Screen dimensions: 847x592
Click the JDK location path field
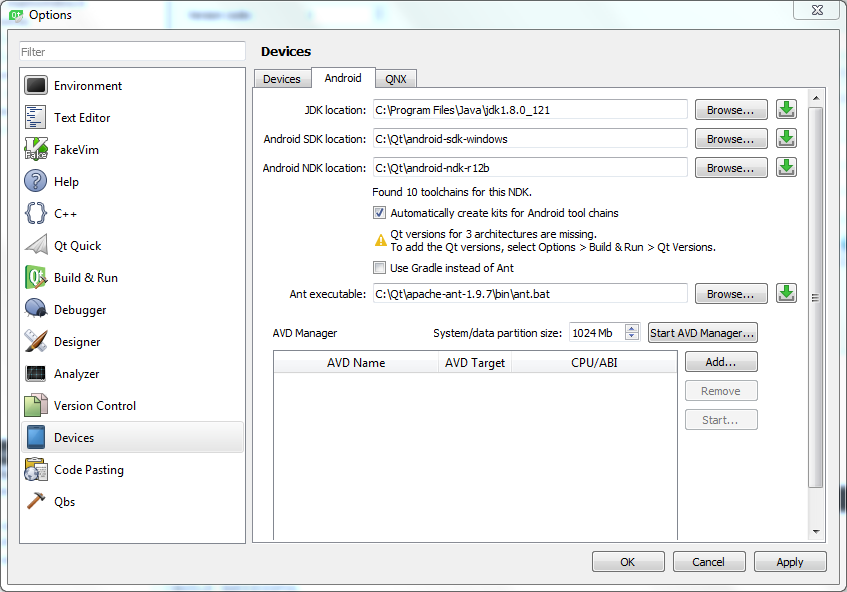click(530, 110)
